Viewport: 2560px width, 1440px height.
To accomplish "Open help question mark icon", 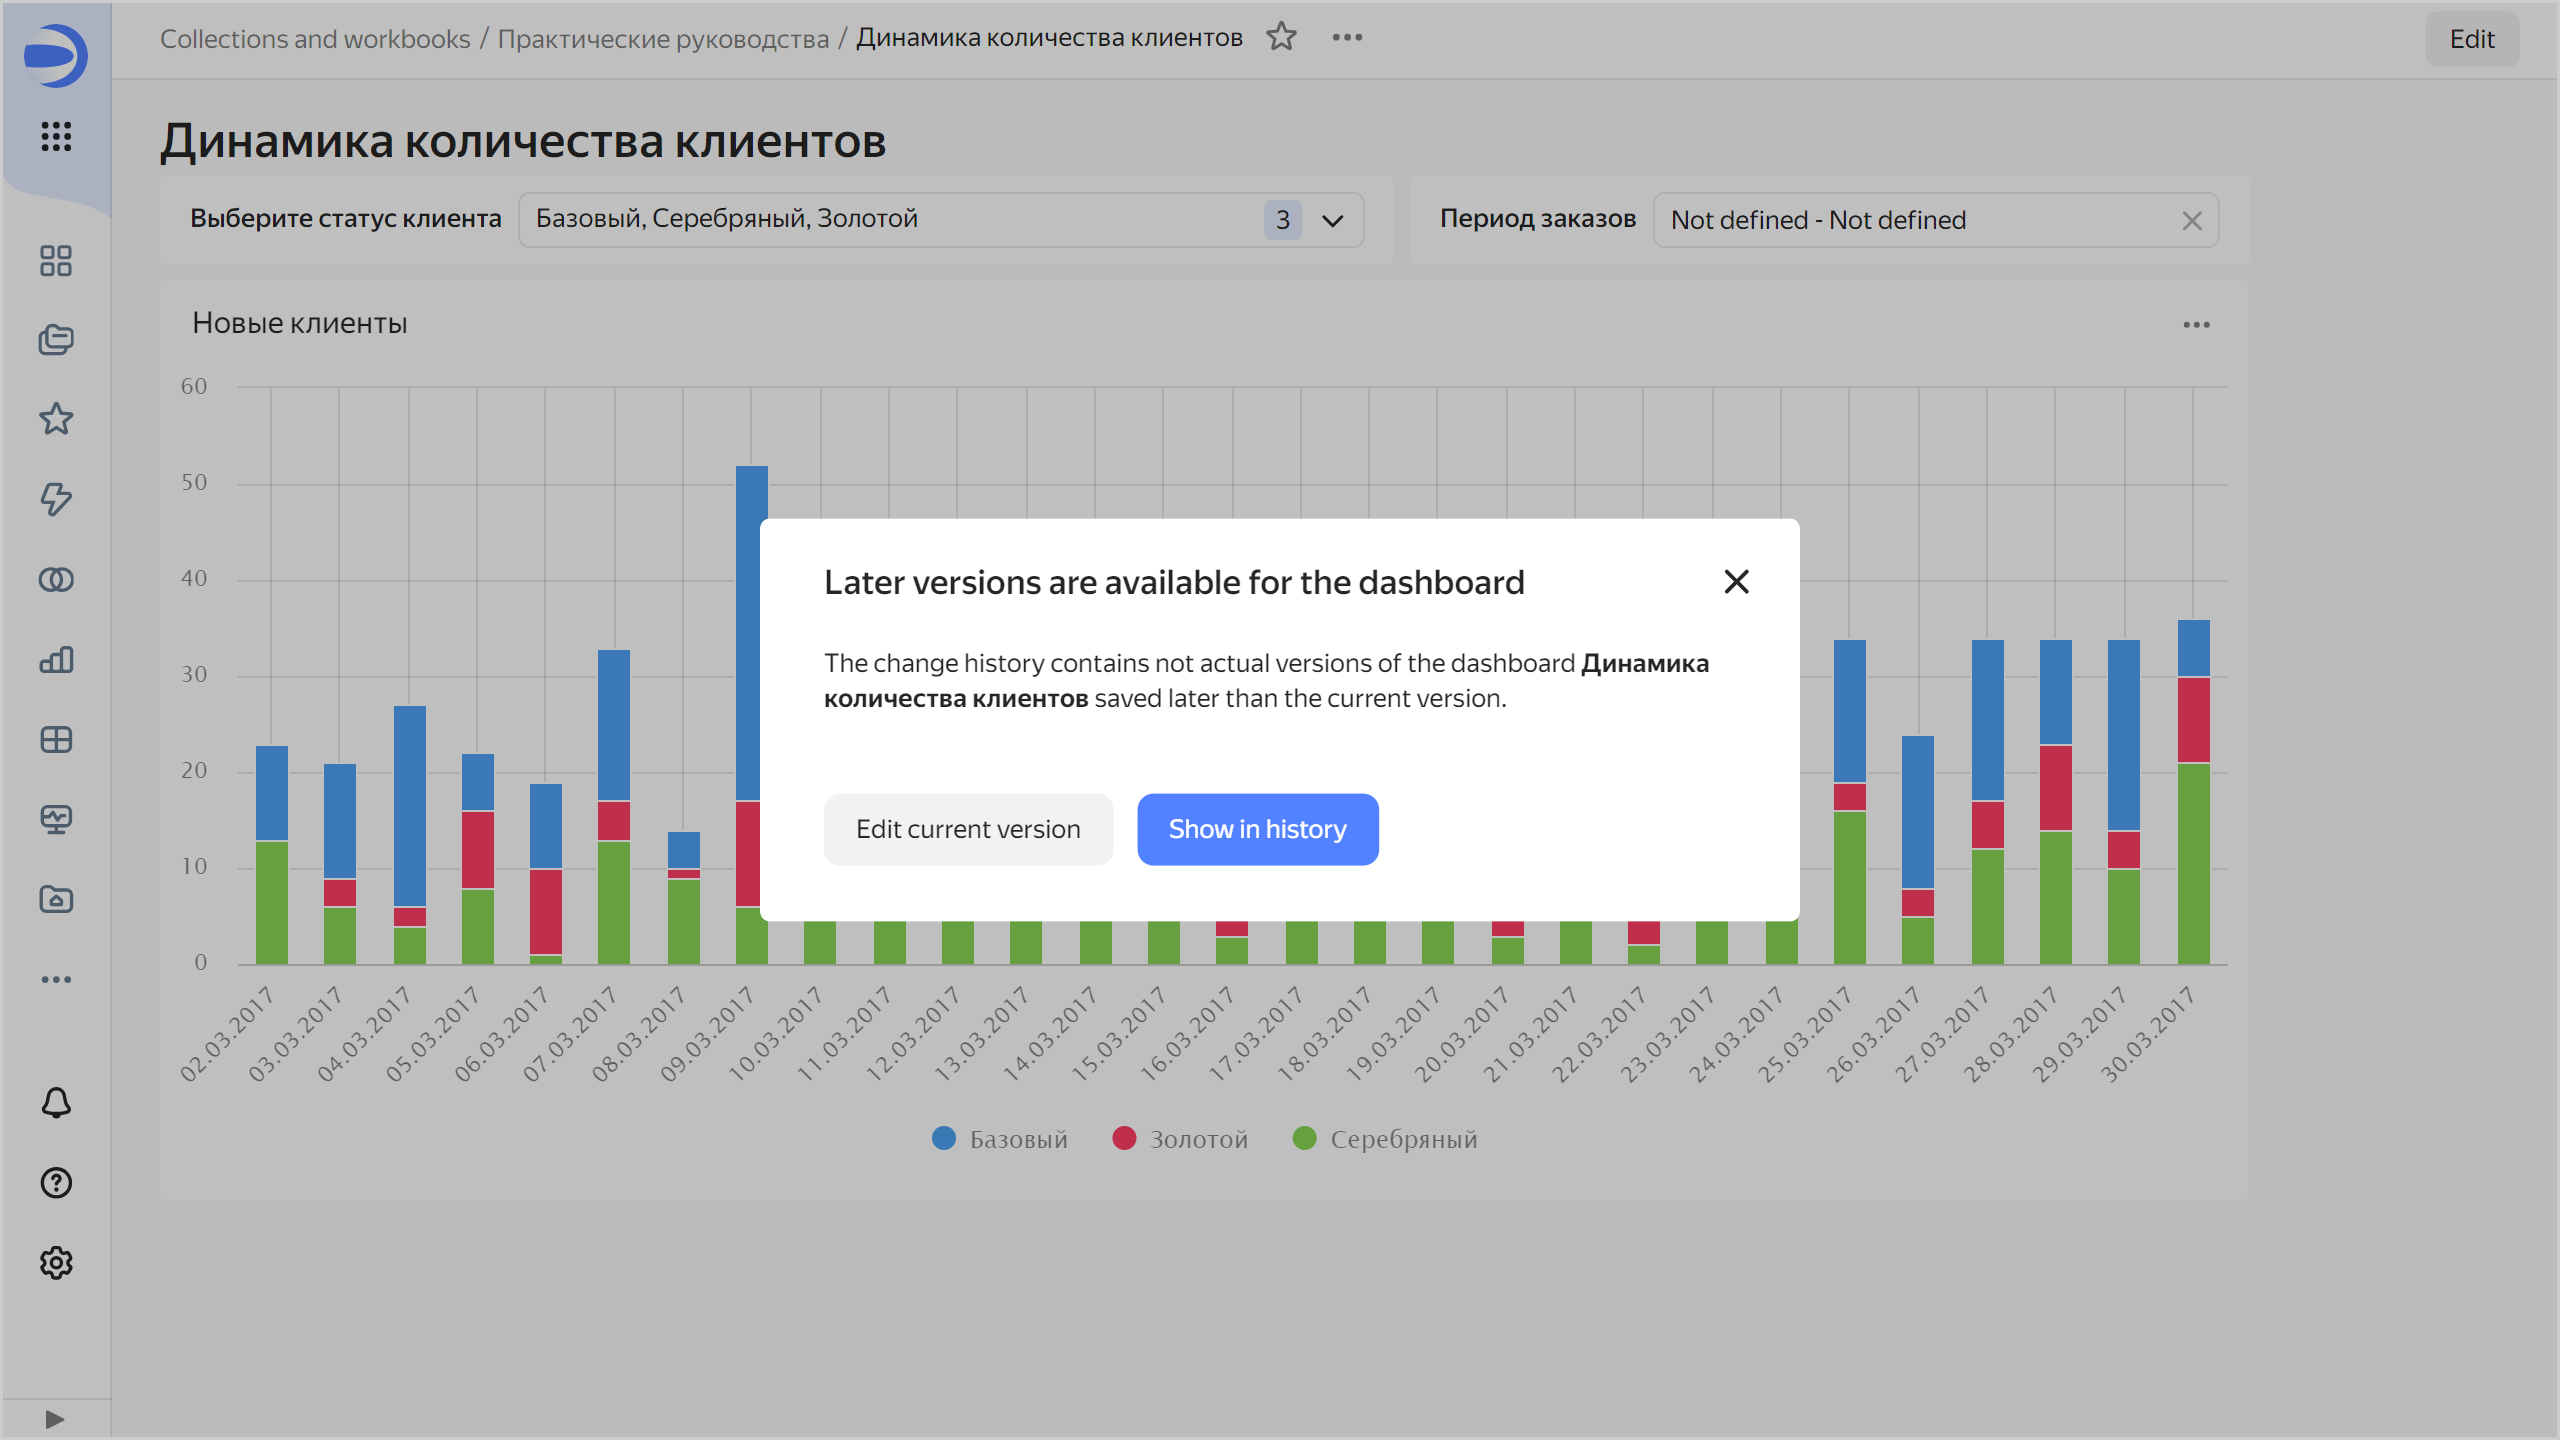I will tap(56, 1183).
